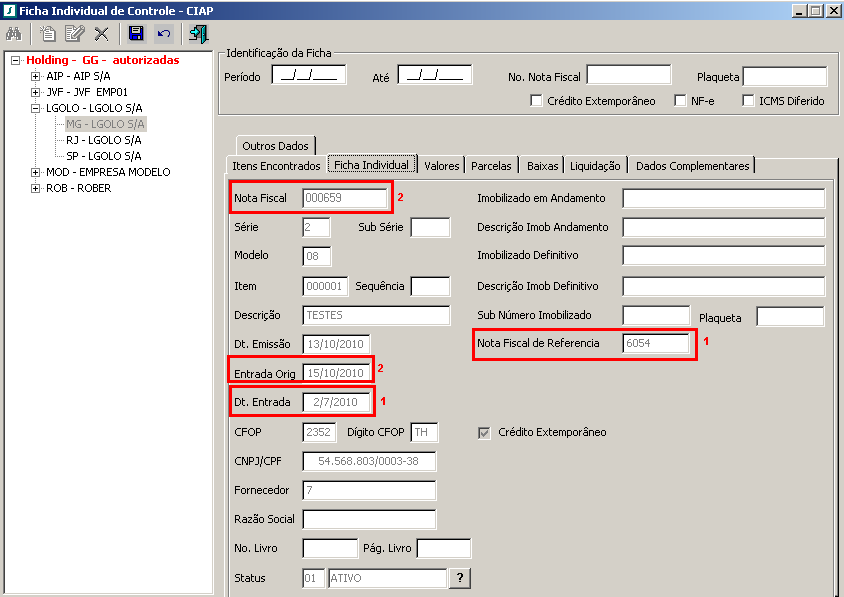The height and width of the screenshot is (597, 844).
Task: Toggle the NF-e checkbox
Action: (x=680, y=101)
